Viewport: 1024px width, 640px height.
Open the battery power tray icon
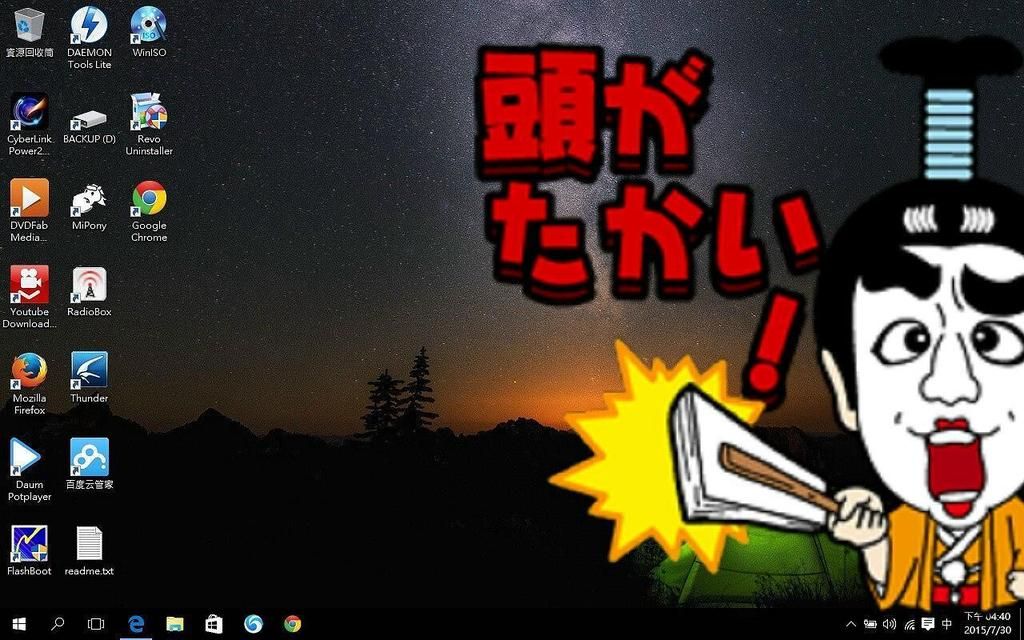click(x=870, y=624)
